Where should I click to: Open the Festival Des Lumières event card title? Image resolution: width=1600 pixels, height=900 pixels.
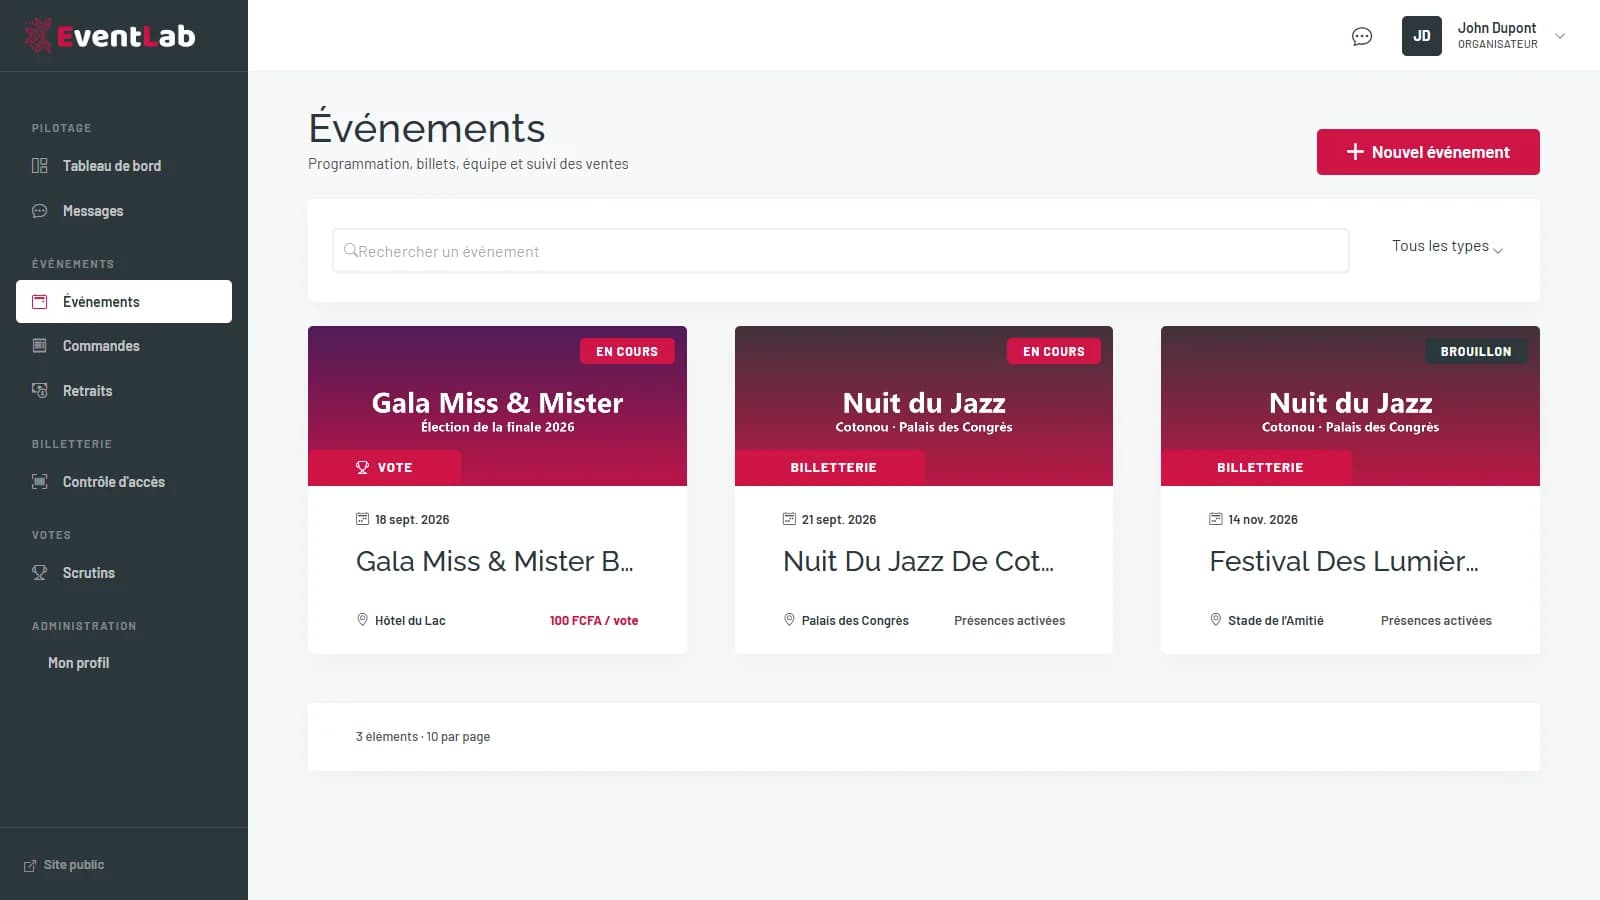[x=1344, y=561]
